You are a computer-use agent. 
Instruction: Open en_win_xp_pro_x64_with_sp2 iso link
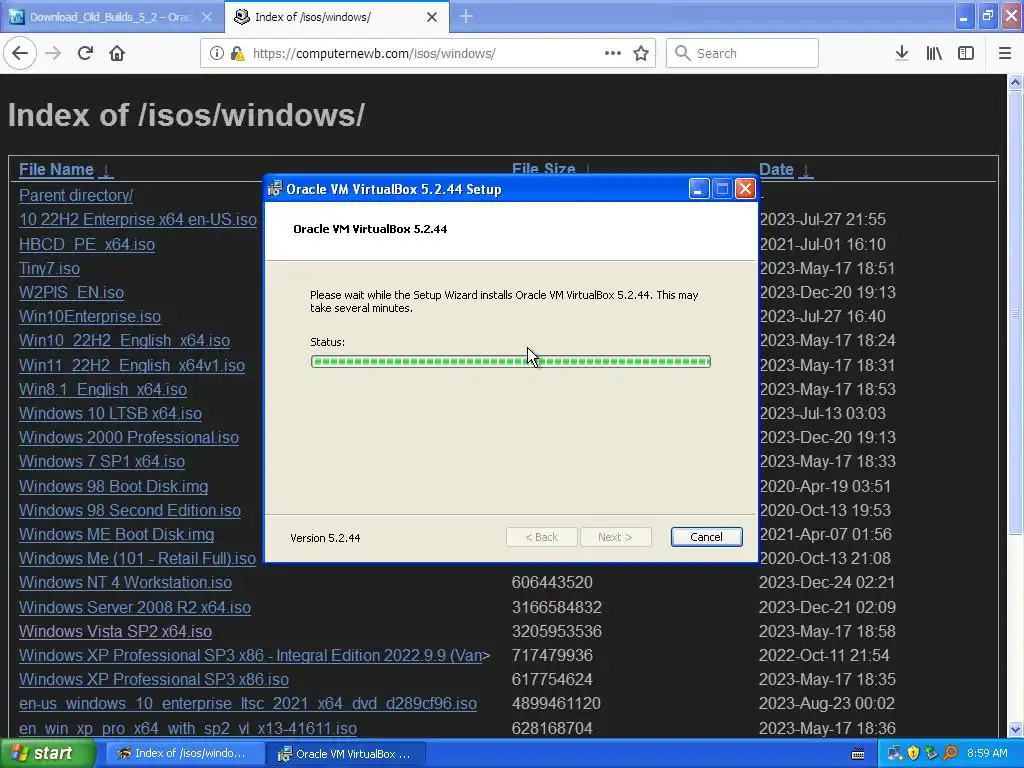tap(188, 728)
